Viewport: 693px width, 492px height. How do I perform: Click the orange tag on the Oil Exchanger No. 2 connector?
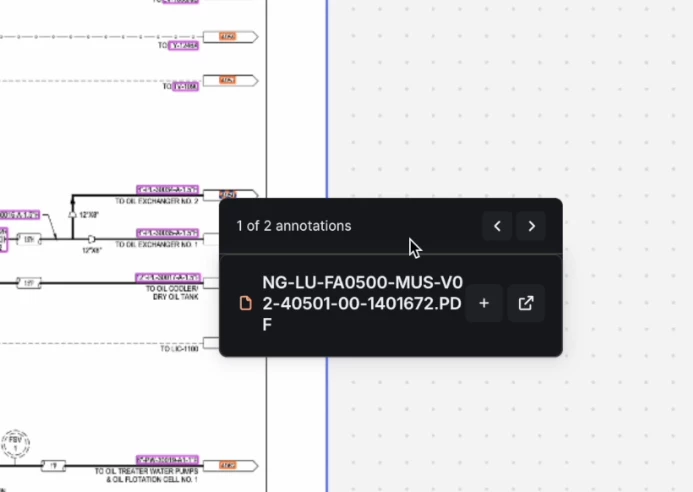pos(228,194)
